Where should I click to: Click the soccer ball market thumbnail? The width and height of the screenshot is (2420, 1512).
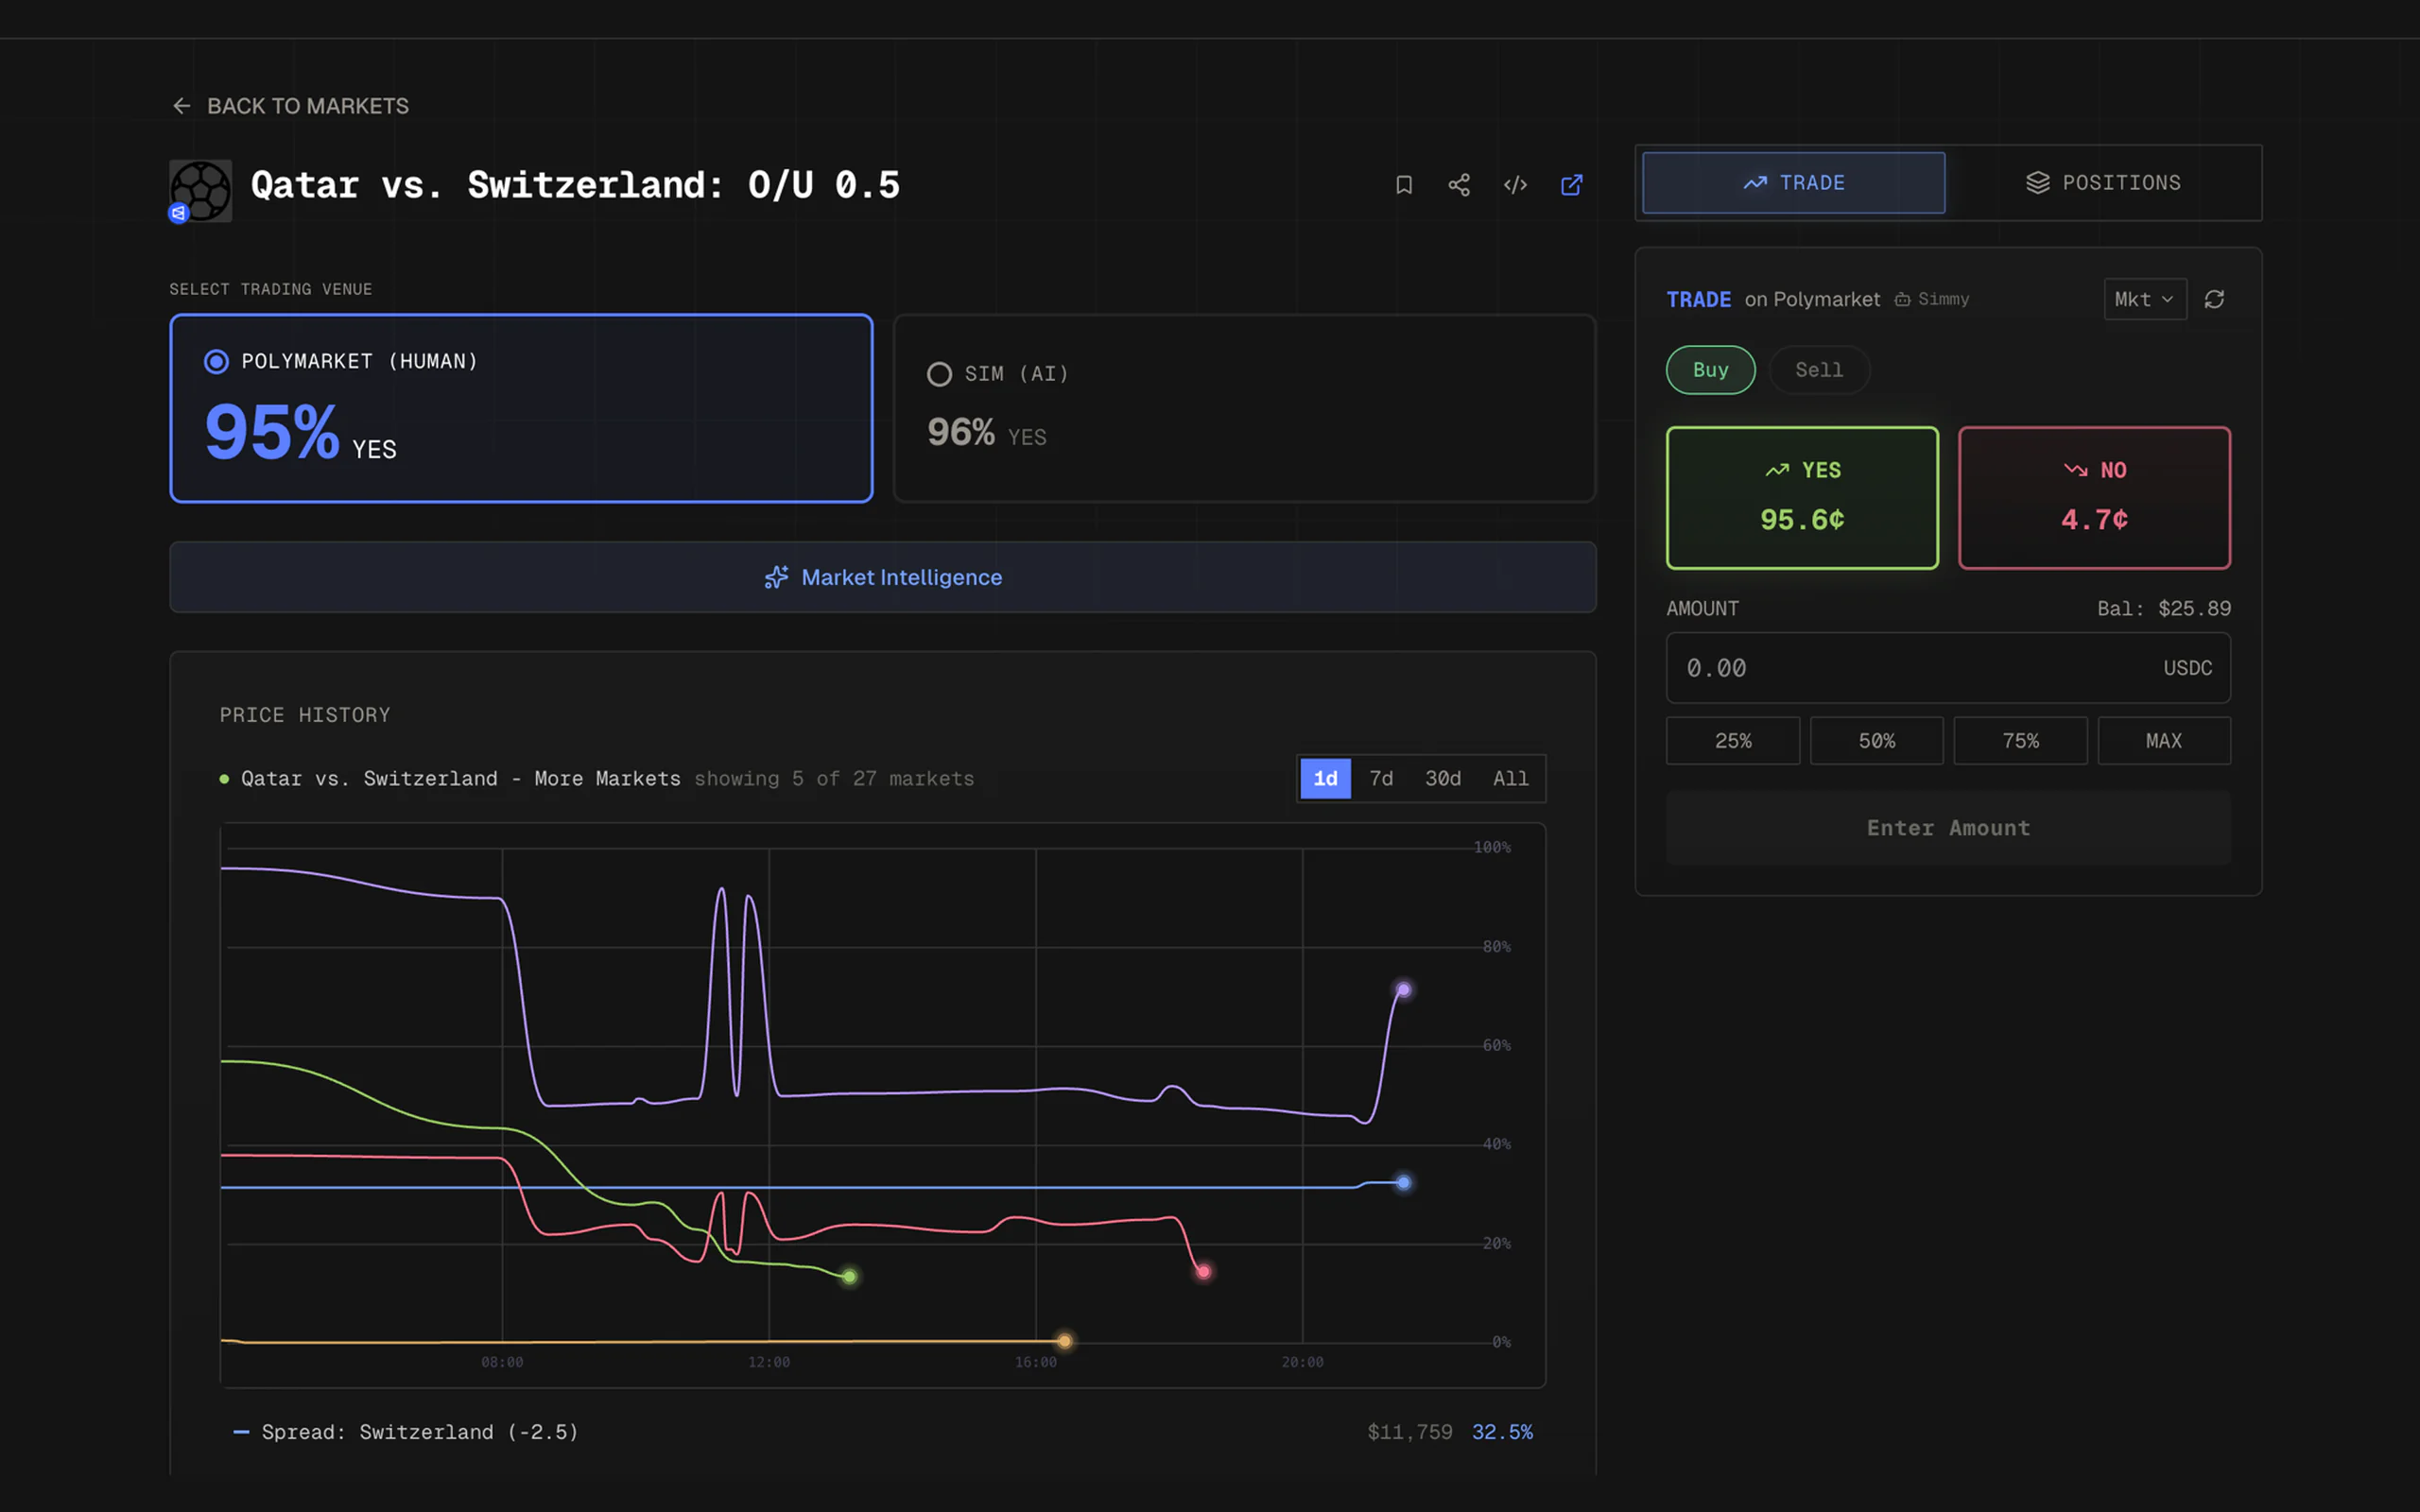point(201,190)
